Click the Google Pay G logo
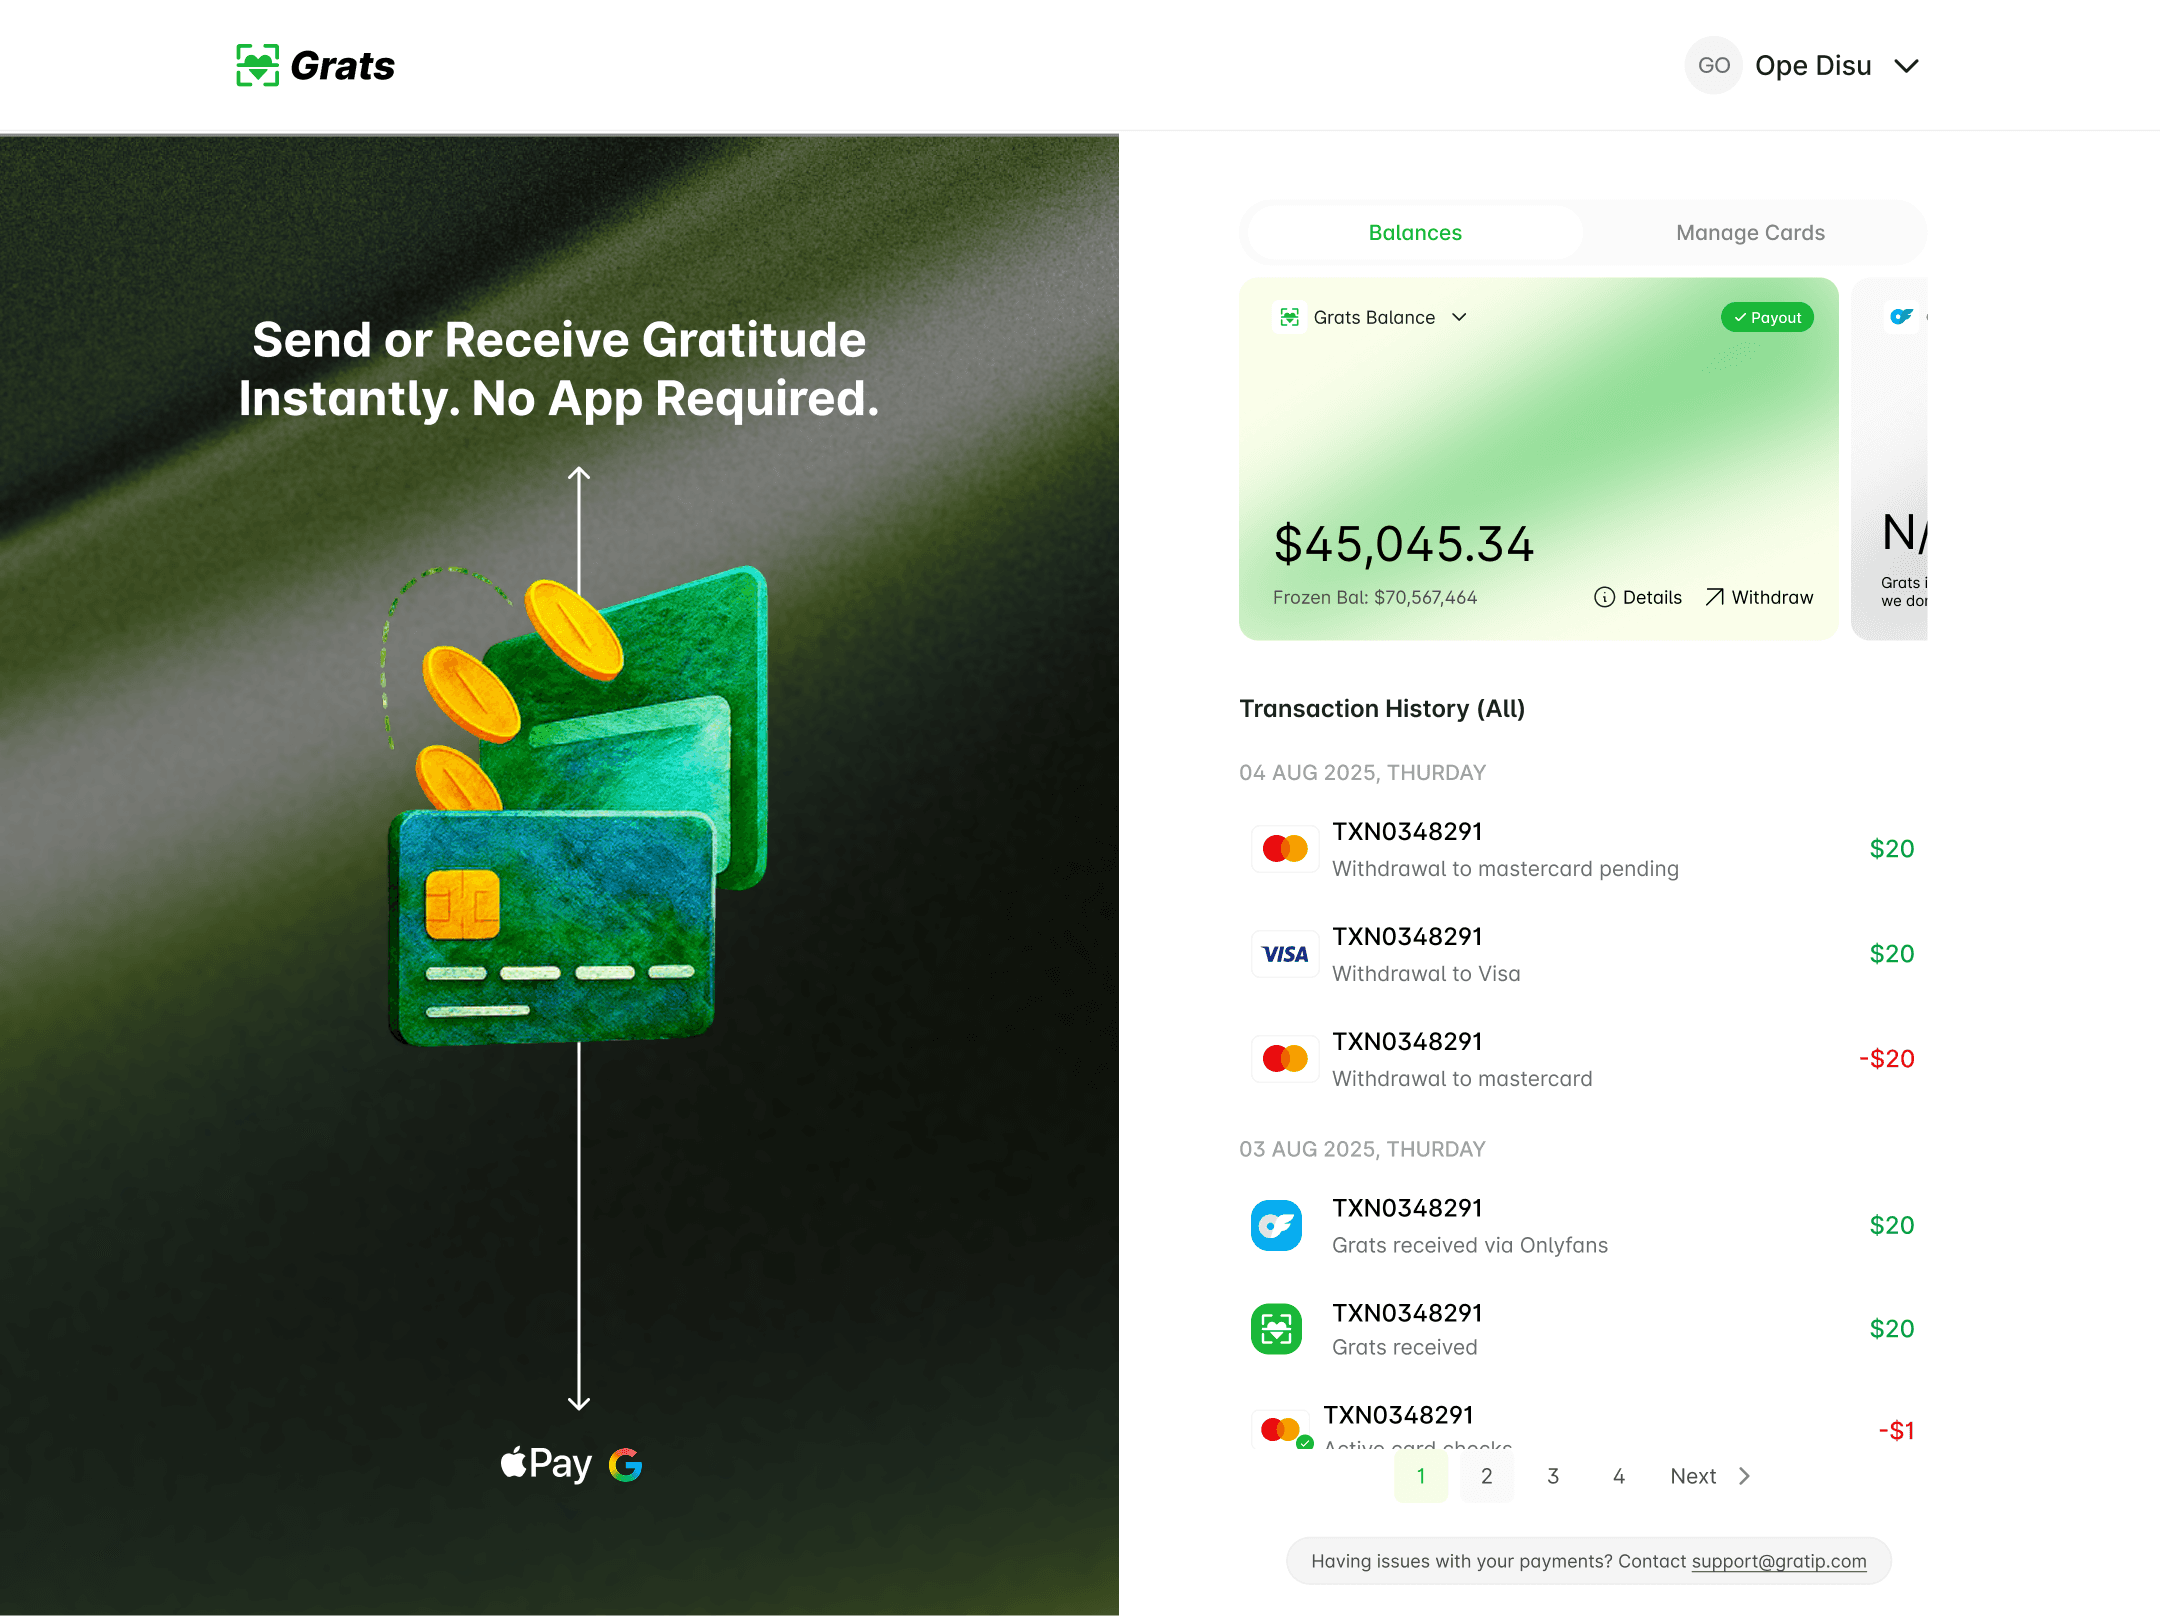This screenshot has height=1616, width=2160. point(626,1464)
